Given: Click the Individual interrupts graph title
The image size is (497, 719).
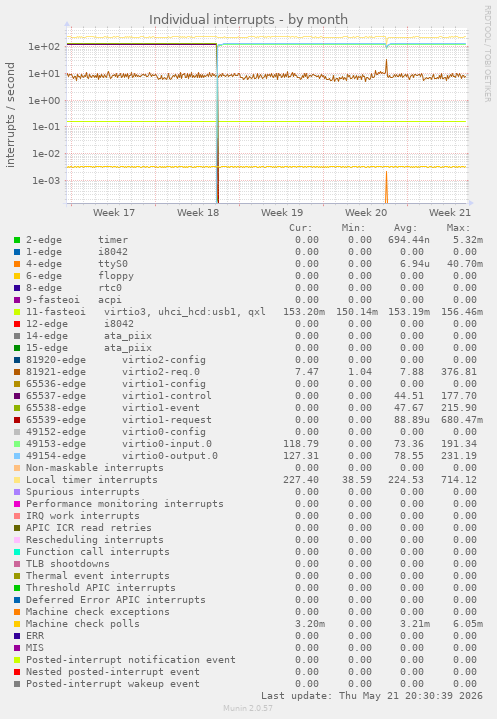Looking at the screenshot, I should pyautogui.click(x=248, y=20).
